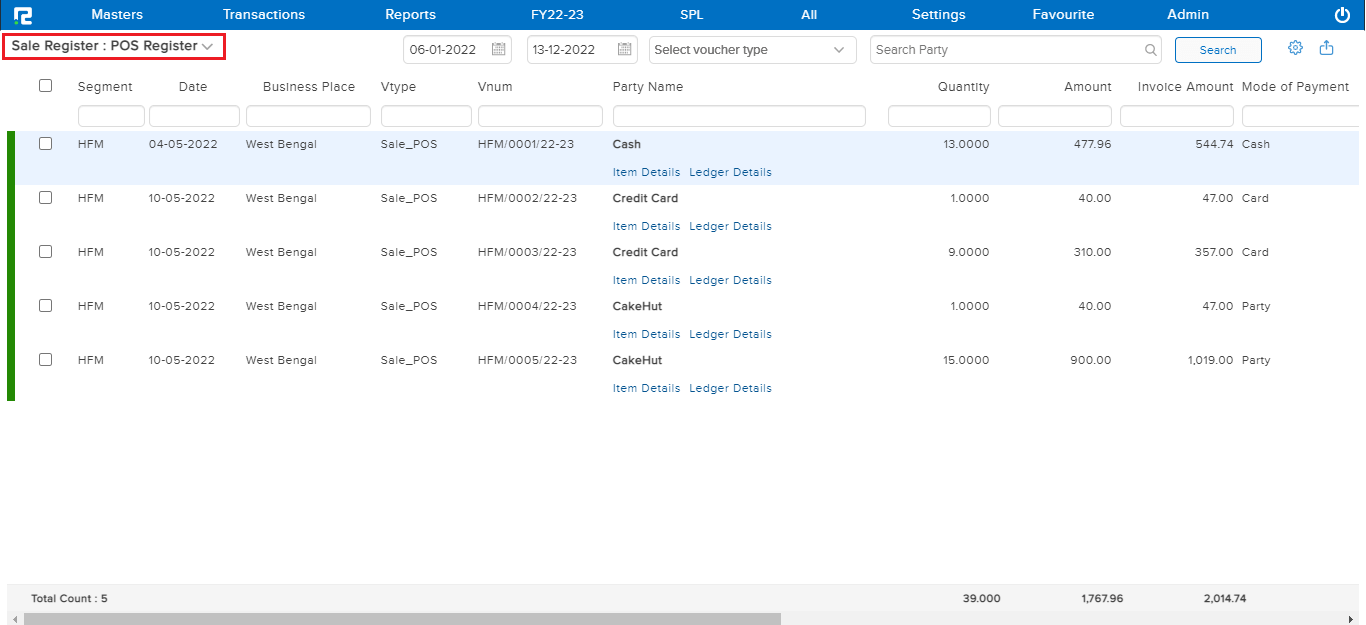1366x625 pixels.
Task: Select the checkbox on the CakeHut 900.00 row
Action: pos(45,359)
